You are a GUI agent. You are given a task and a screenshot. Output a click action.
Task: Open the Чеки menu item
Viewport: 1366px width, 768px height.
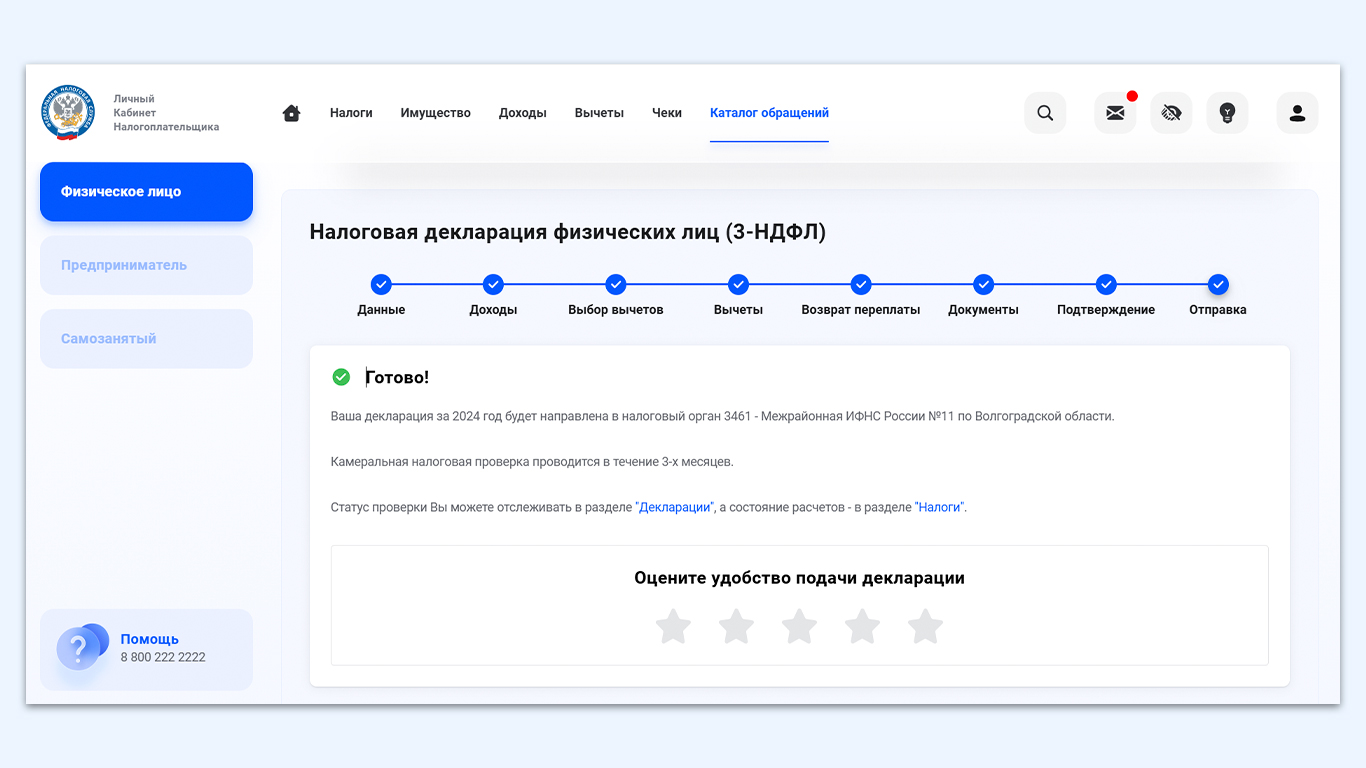click(x=667, y=113)
